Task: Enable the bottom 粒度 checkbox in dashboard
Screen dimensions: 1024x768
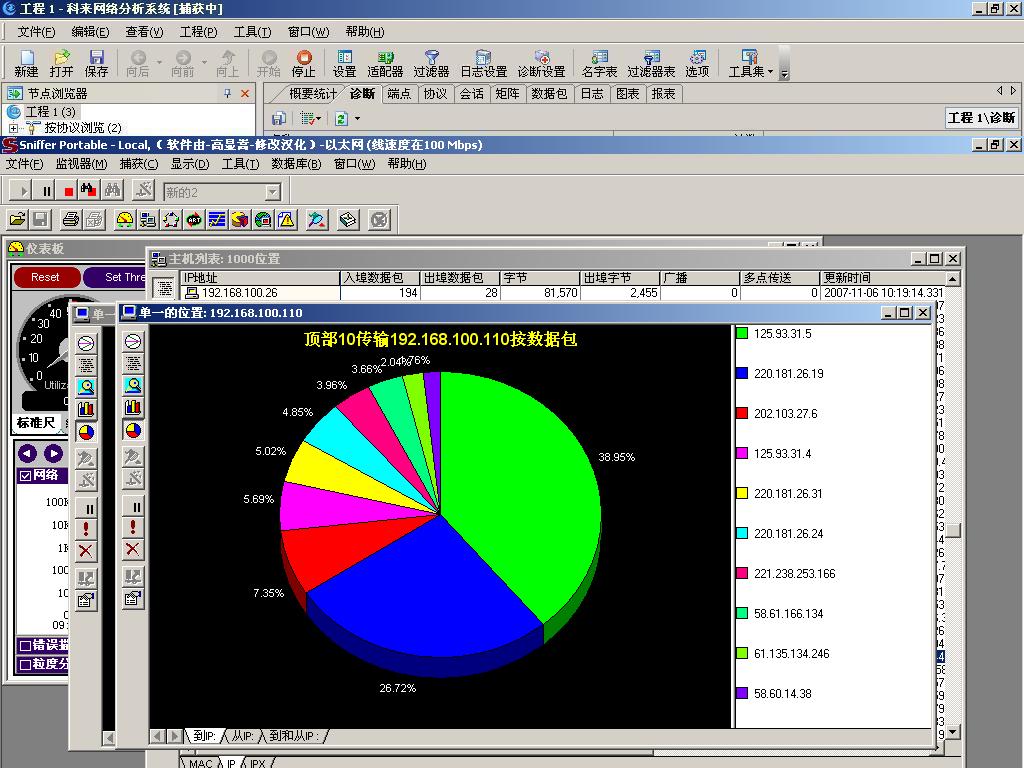Action: coord(25,664)
